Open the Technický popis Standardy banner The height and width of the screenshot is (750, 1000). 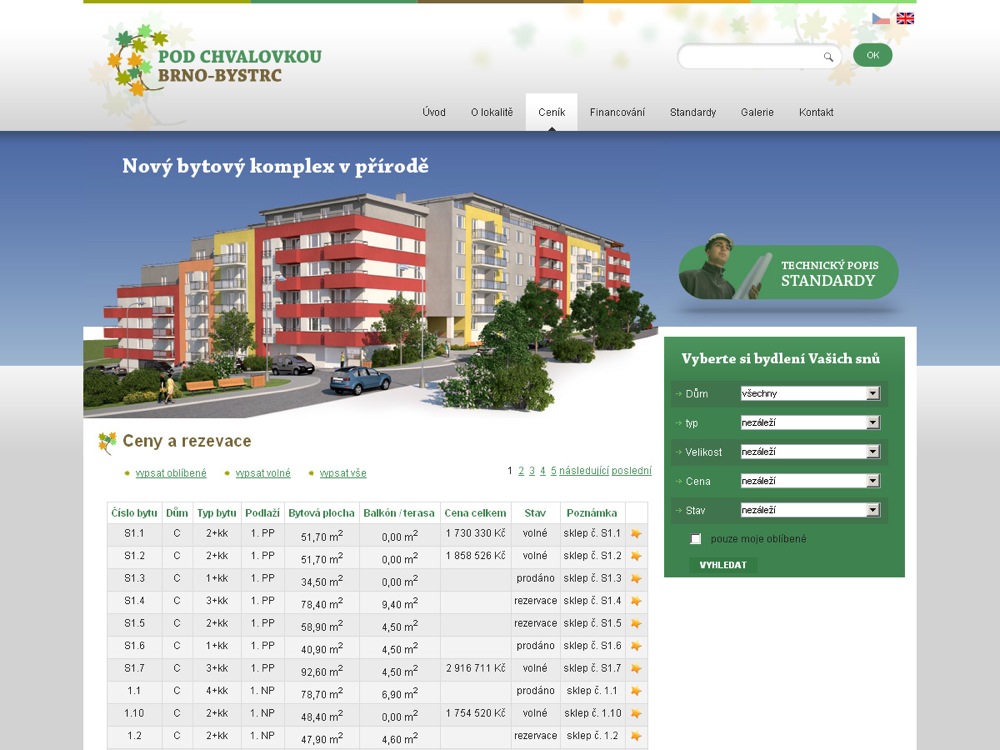pos(789,272)
